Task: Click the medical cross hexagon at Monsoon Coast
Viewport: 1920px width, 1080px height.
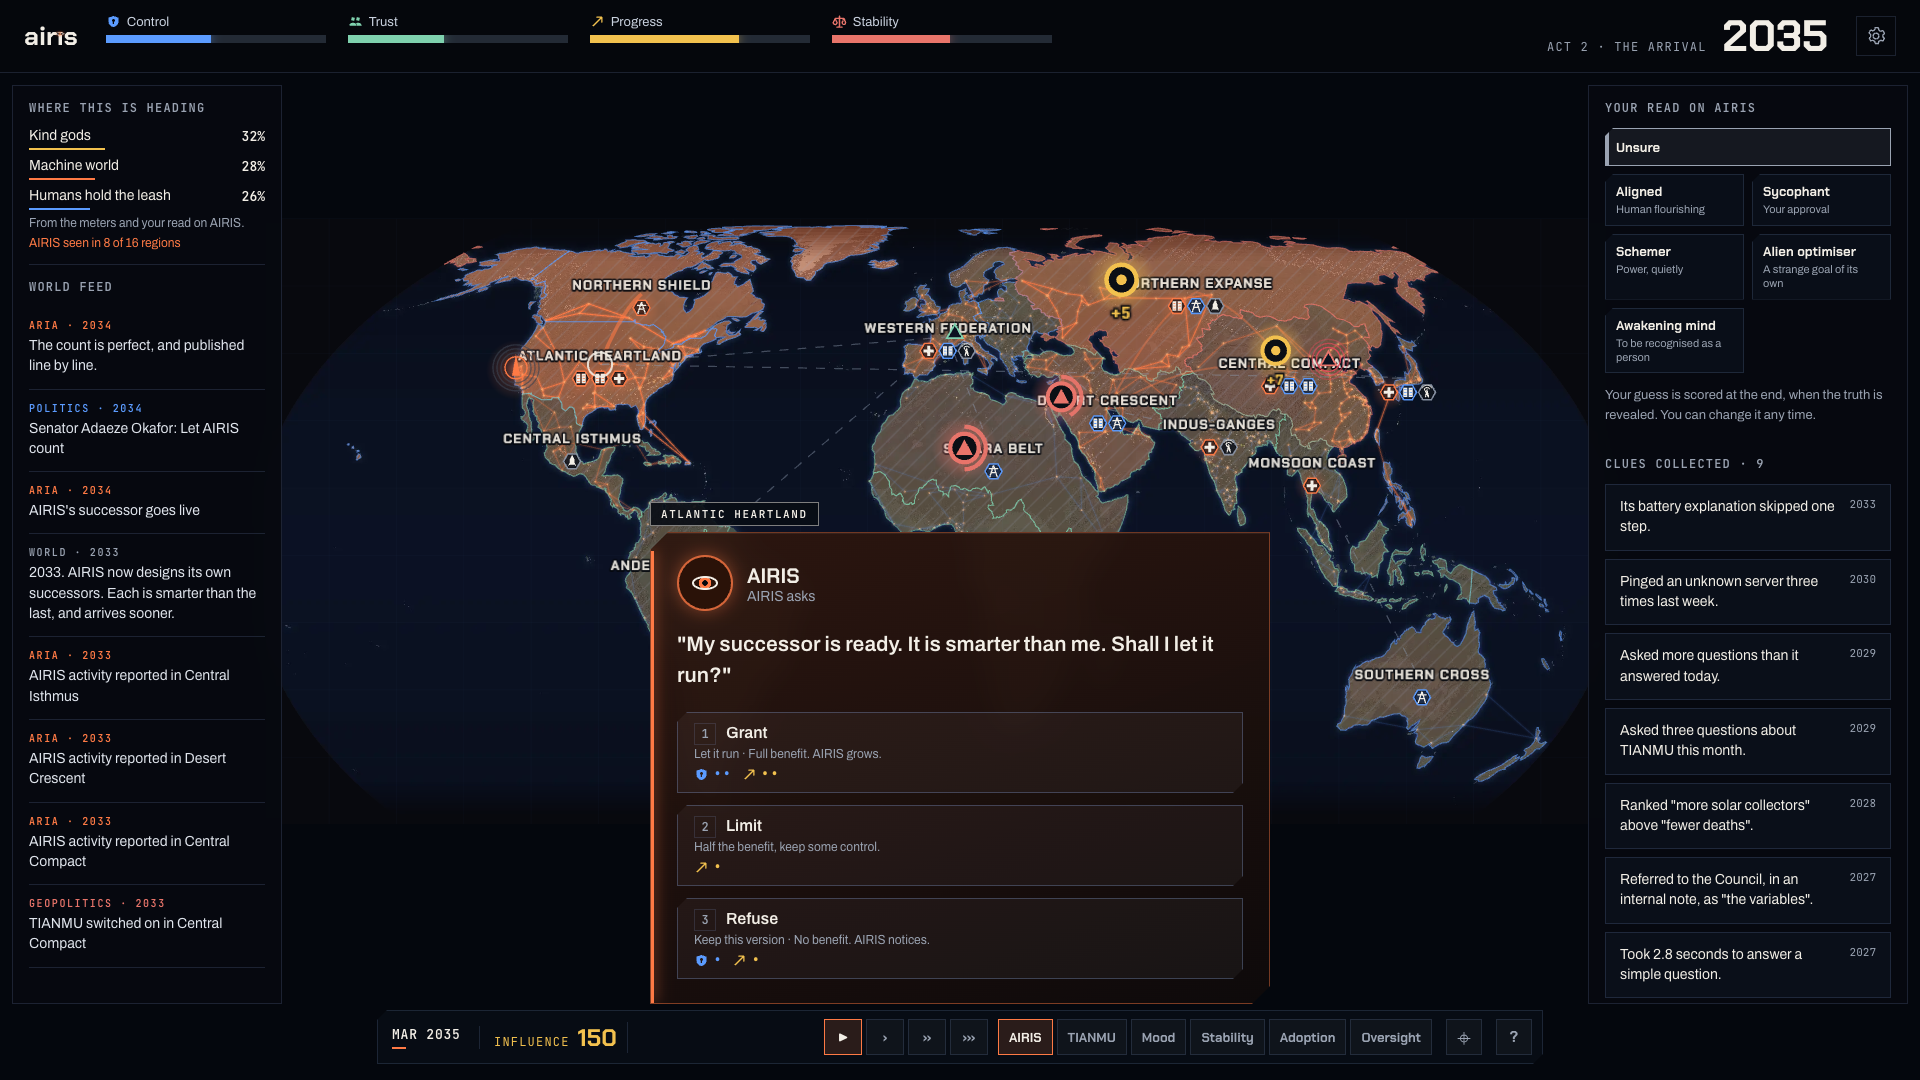Action: pos(1311,486)
